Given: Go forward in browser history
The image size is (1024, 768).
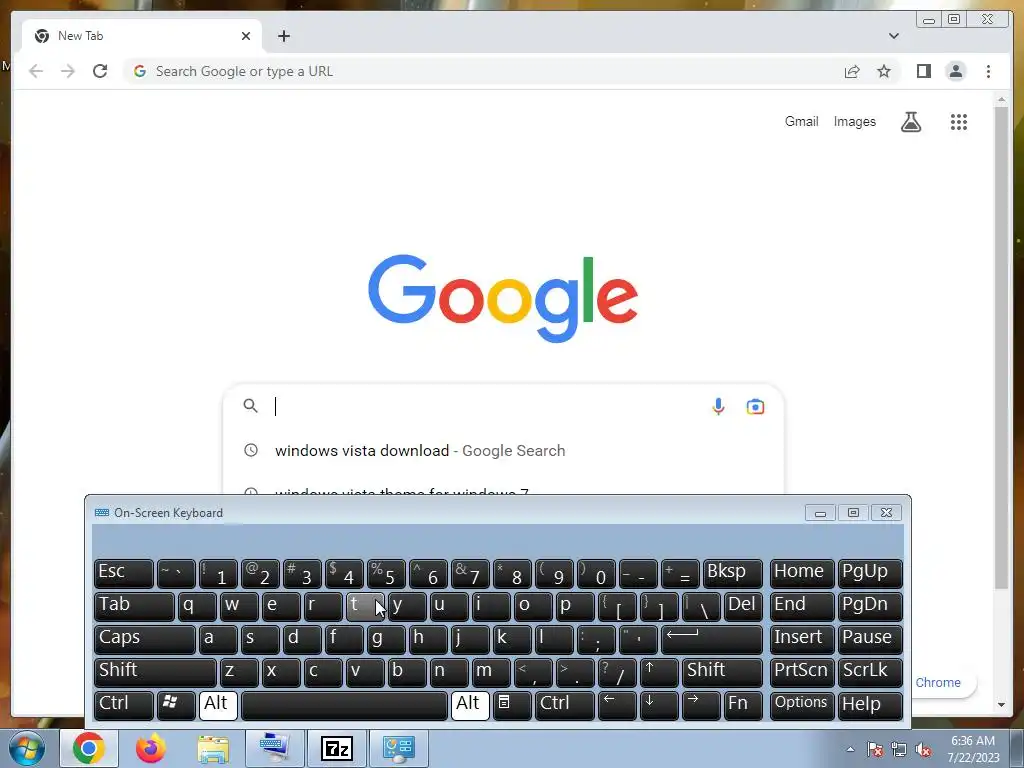Looking at the screenshot, I should point(68,71).
